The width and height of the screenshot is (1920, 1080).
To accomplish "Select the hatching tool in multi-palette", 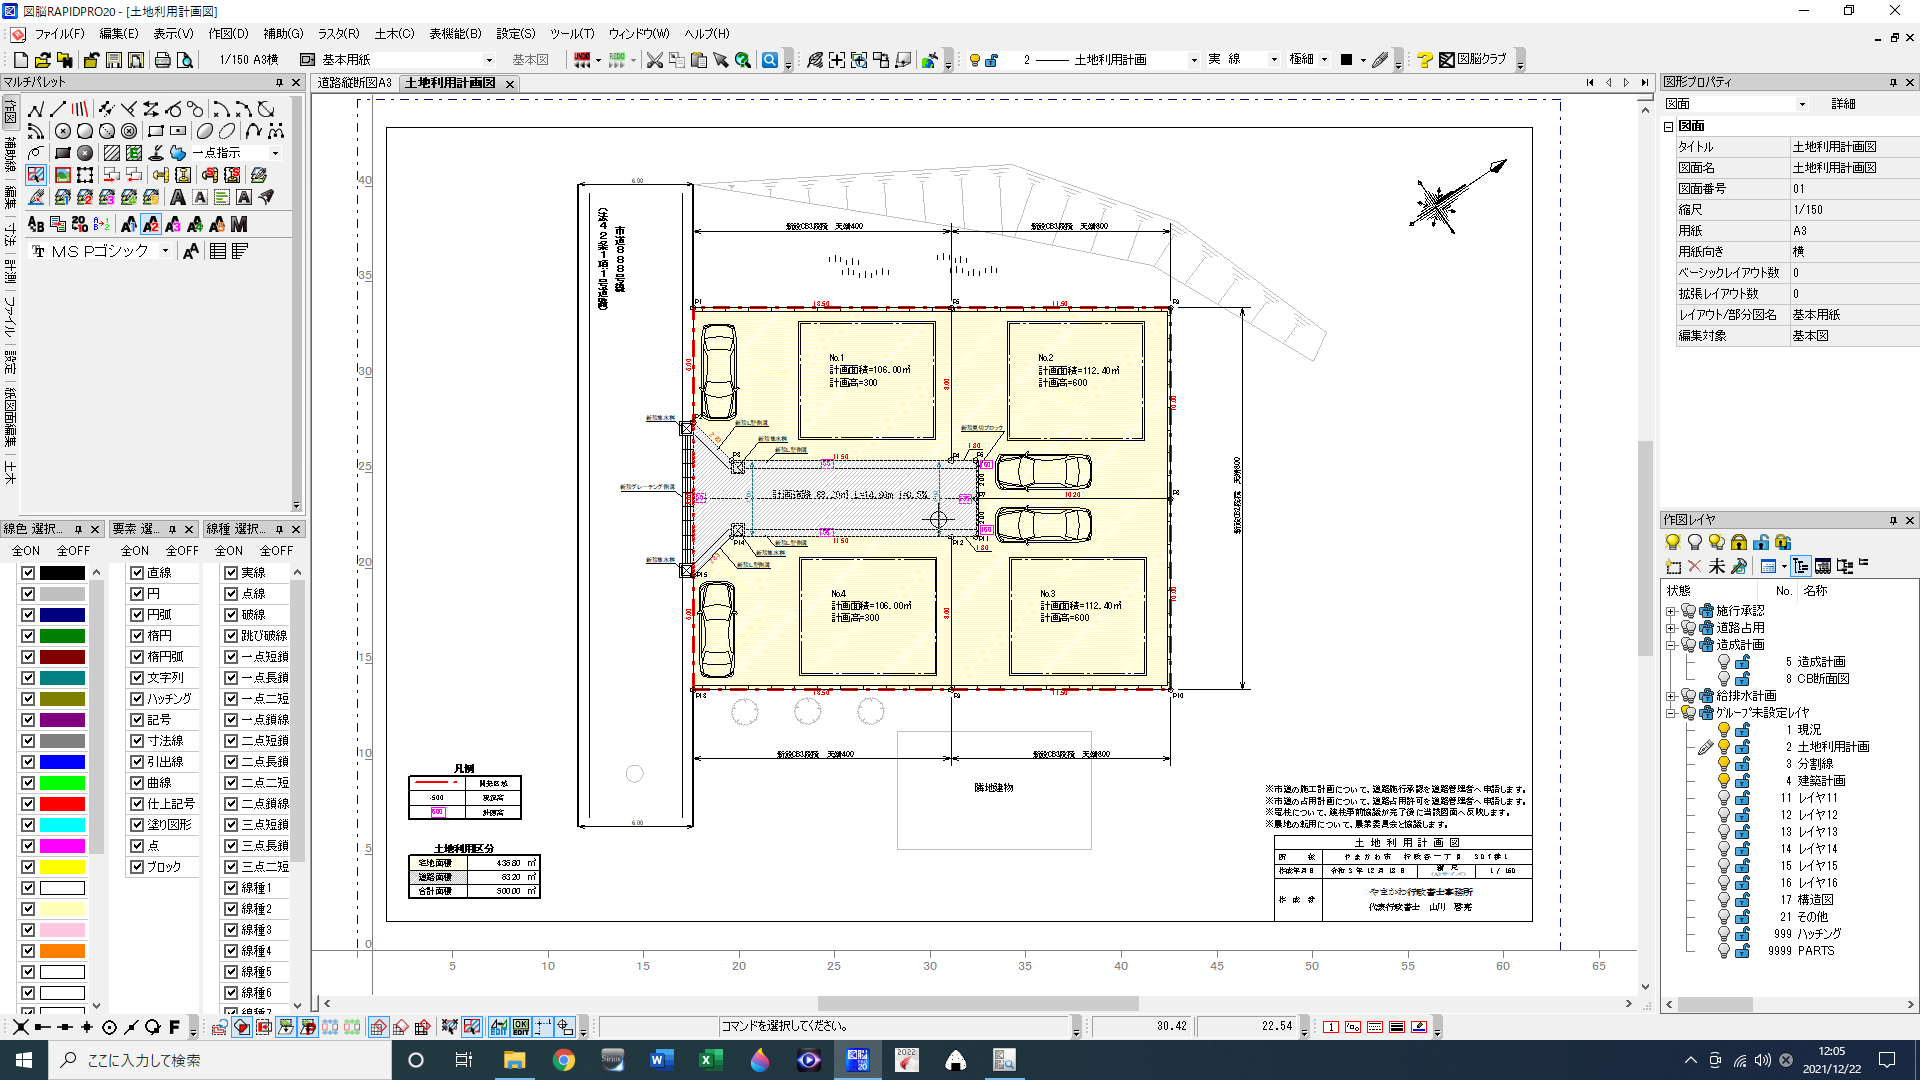I will 112,153.
